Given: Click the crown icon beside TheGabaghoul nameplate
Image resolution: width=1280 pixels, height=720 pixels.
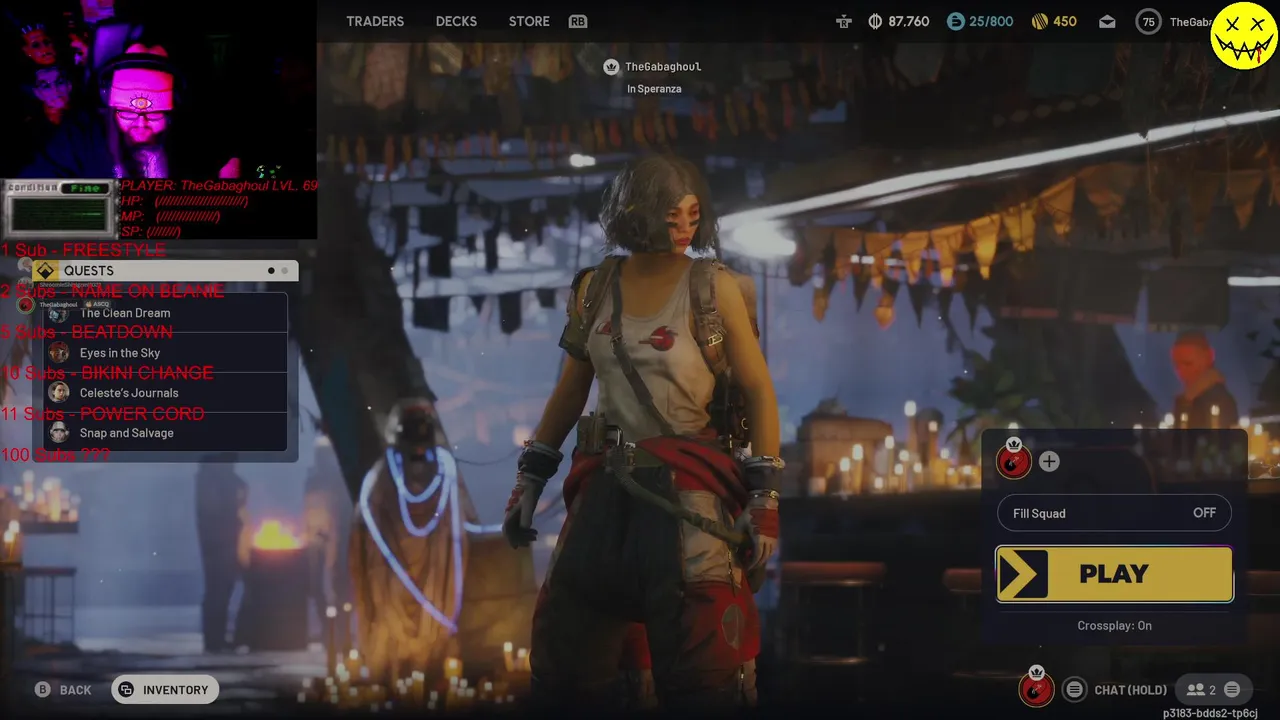Looking at the screenshot, I should point(611,67).
